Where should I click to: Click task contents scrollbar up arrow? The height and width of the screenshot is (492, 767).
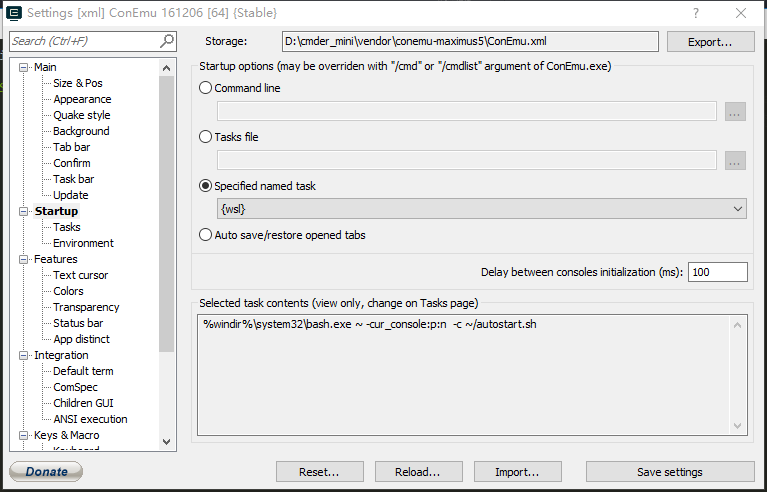[737, 325]
